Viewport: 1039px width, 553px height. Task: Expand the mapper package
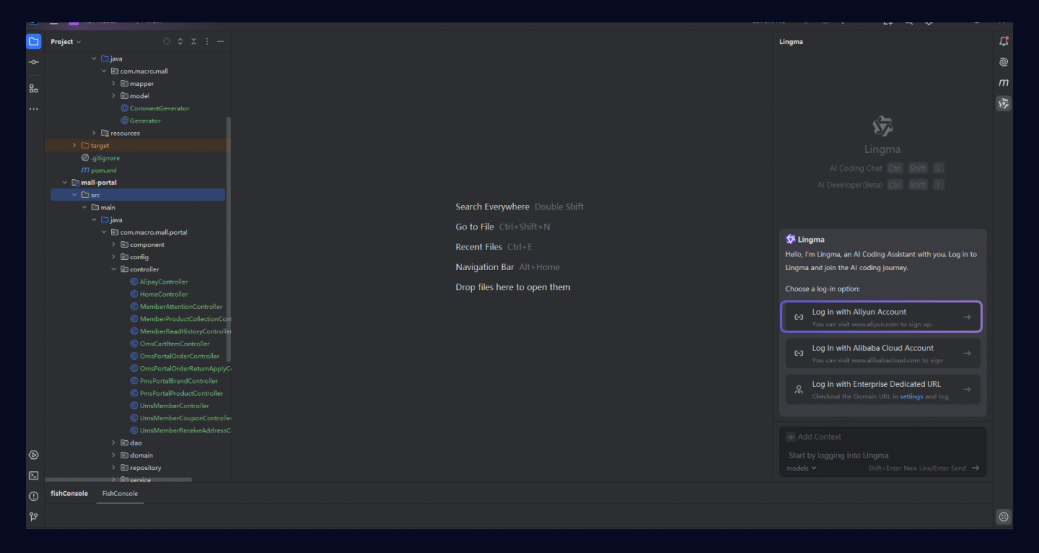click(x=113, y=83)
